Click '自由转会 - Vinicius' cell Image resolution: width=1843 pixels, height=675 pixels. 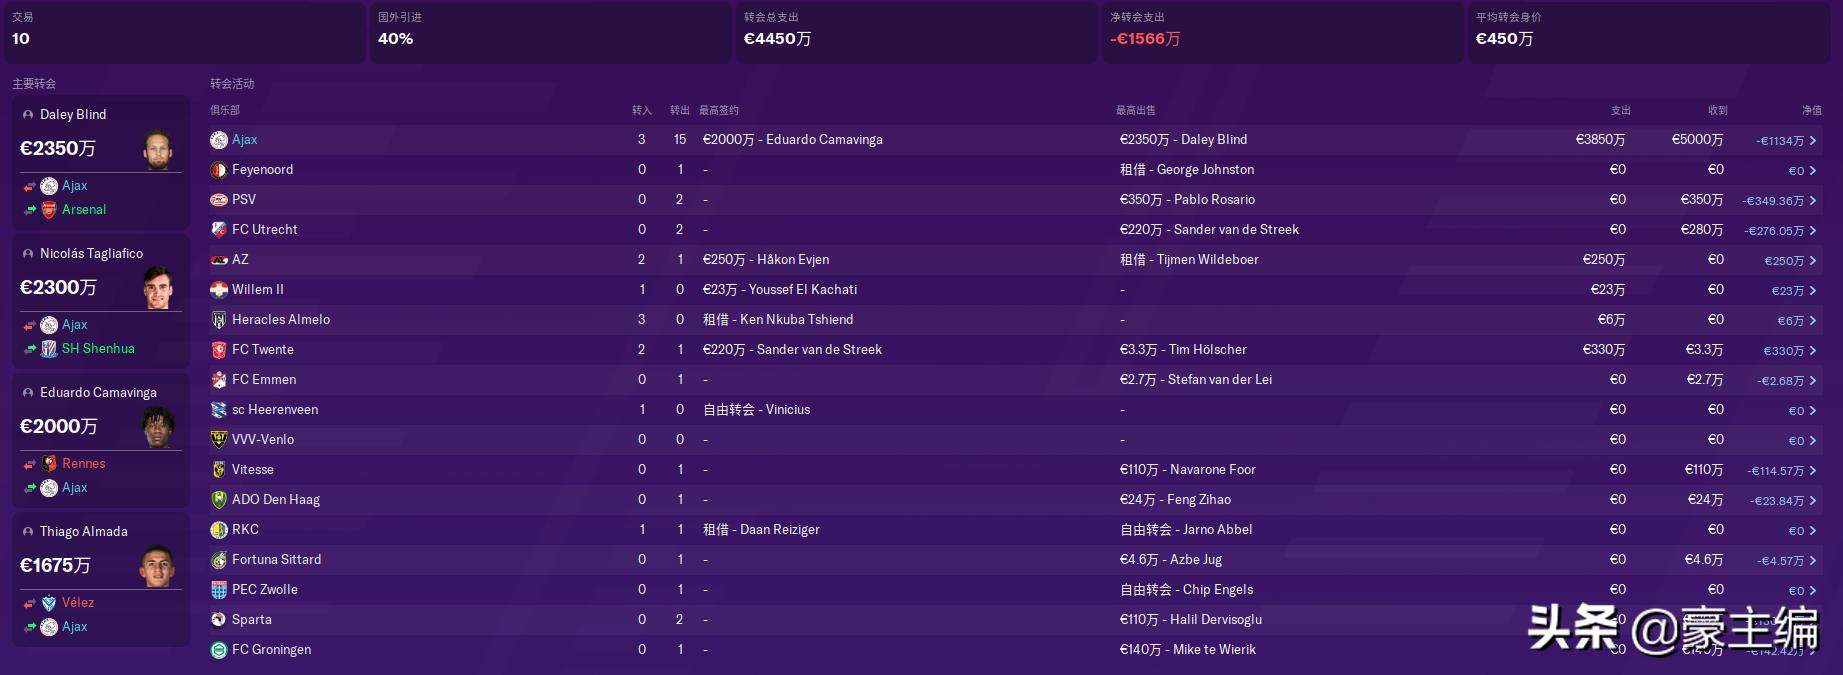point(757,410)
